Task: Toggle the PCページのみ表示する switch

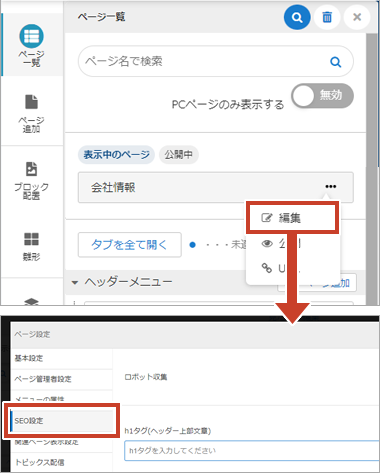Action: pos(322,96)
